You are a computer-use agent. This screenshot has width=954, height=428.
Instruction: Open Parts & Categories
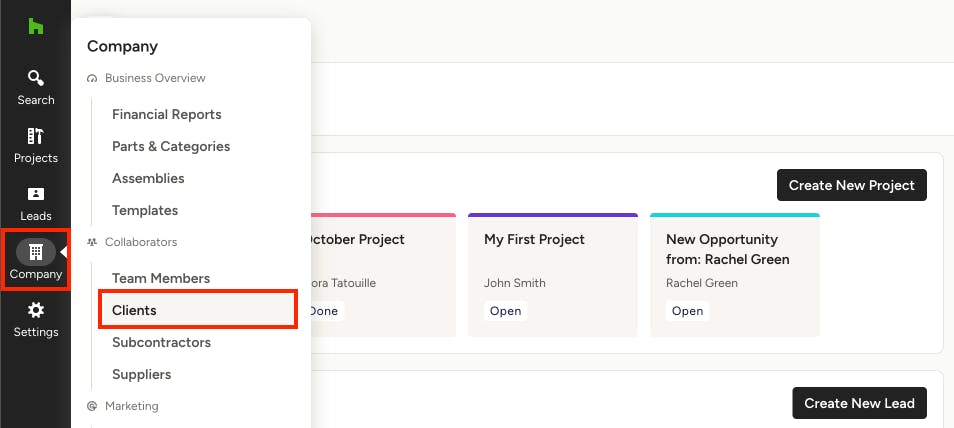[171, 147]
